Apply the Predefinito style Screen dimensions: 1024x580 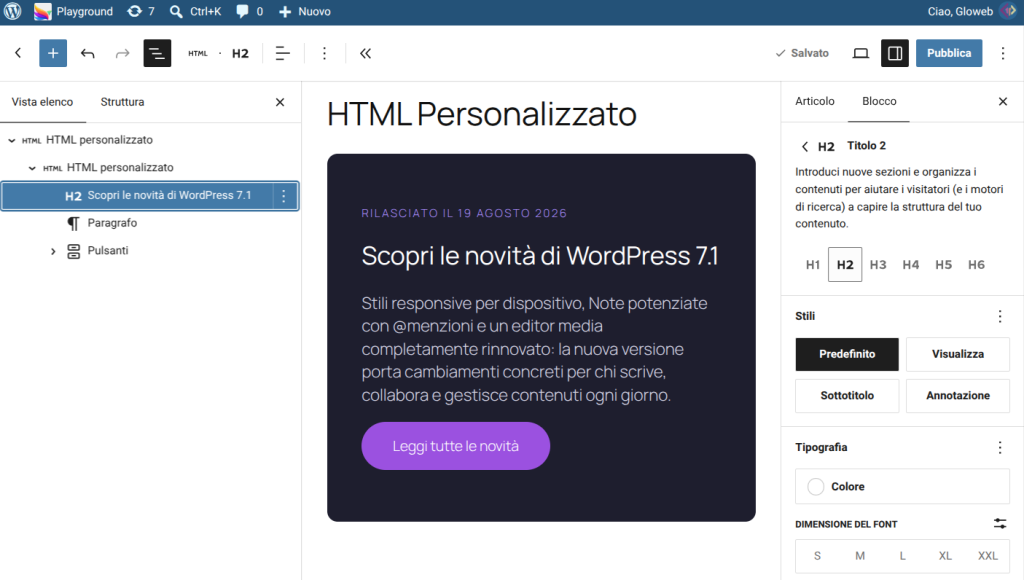[847, 354]
